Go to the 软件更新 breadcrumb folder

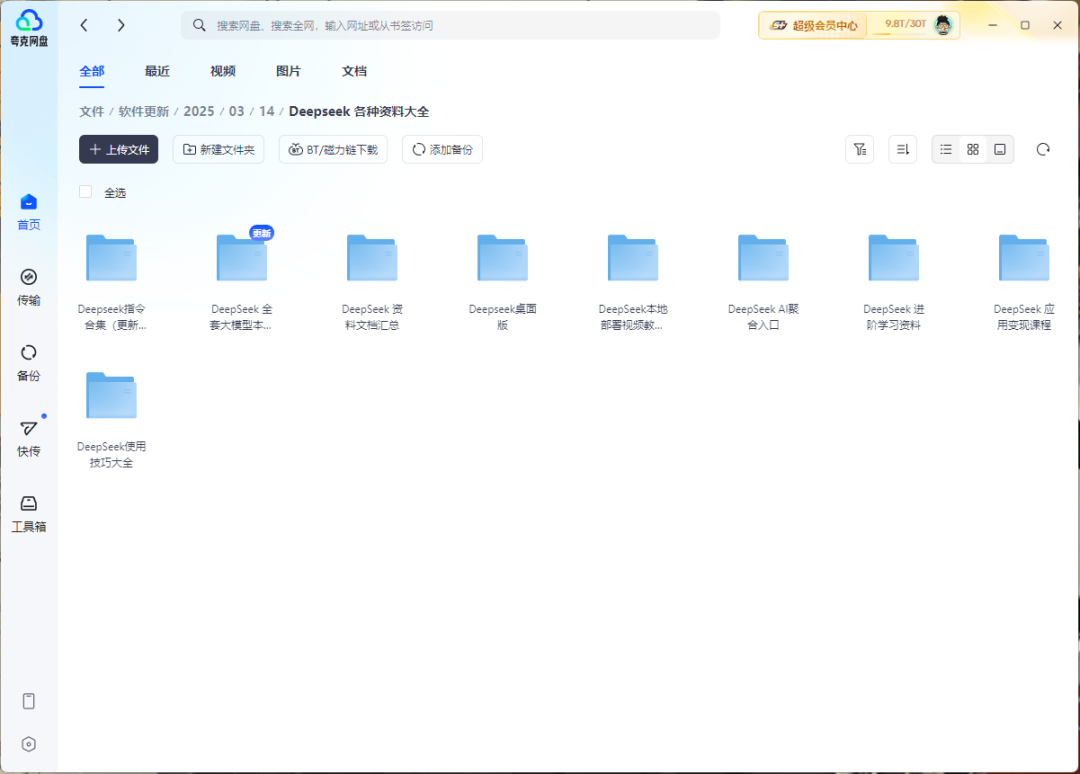[144, 111]
